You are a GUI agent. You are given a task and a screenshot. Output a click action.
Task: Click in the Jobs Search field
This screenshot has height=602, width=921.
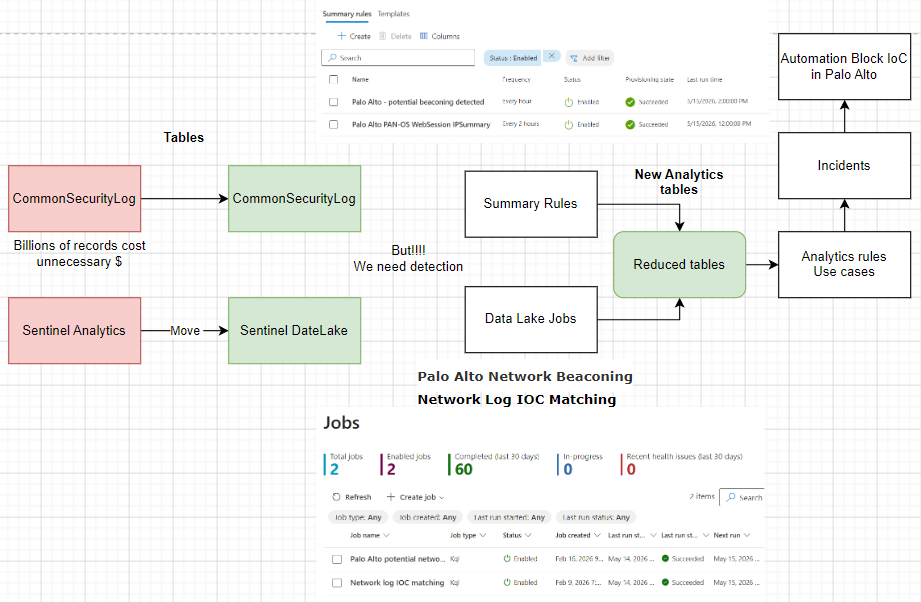[742, 497]
